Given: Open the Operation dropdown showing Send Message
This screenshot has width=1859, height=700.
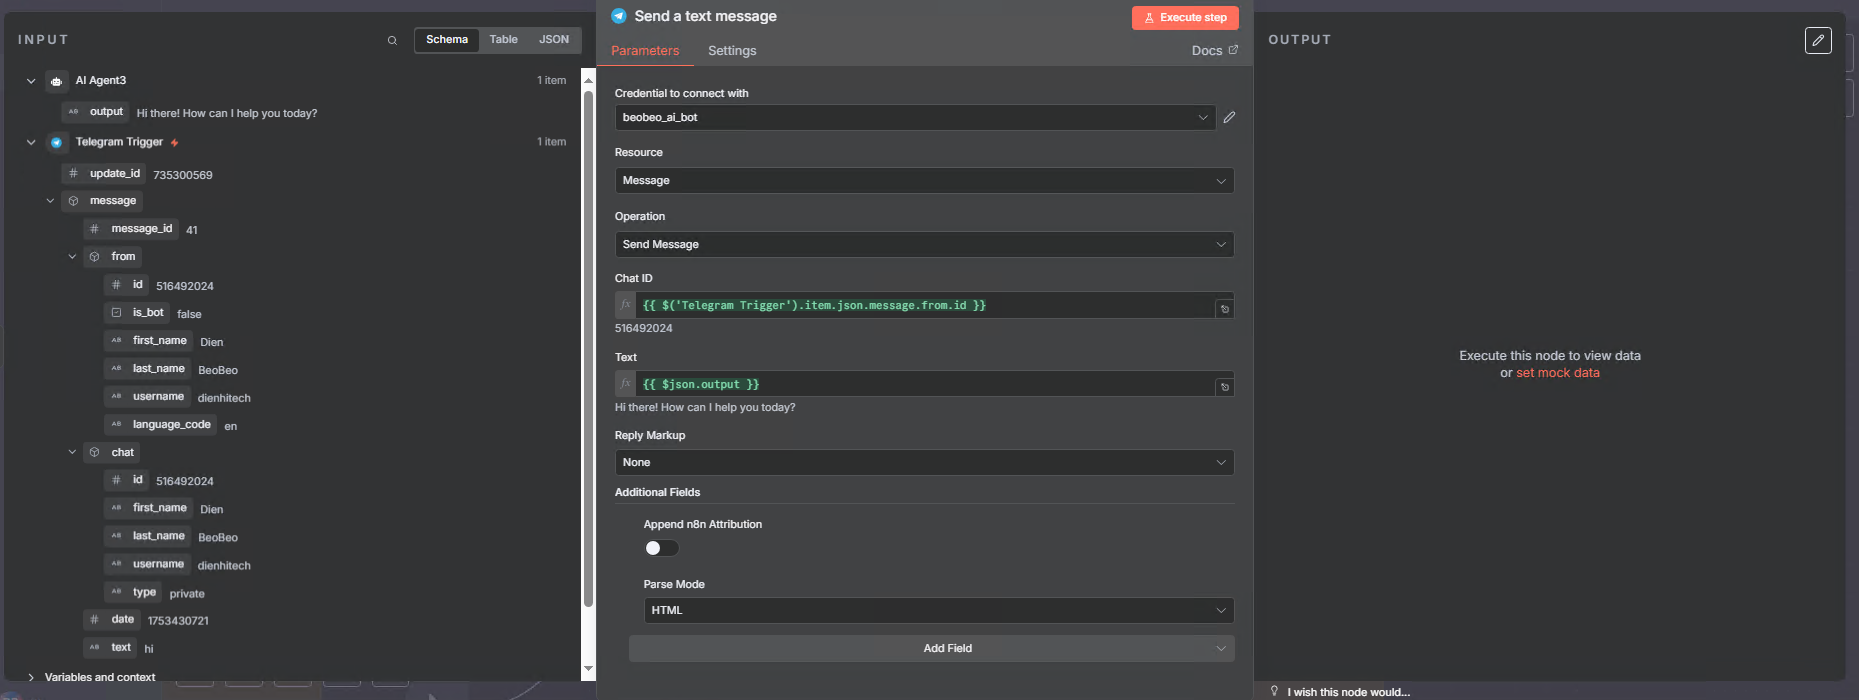Looking at the screenshot, I should 923,245.
